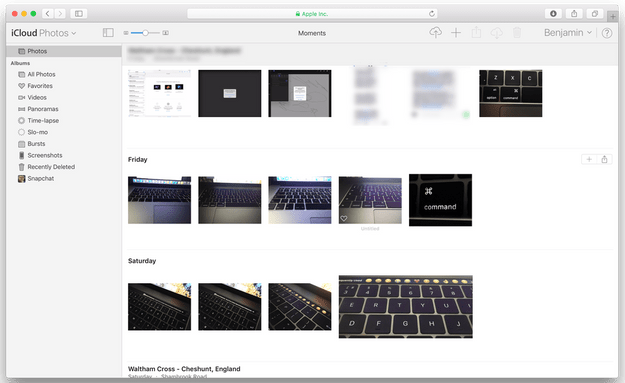
Task: Adjust the thumbnail size slider knob
Action: click(x=145, y=33)
